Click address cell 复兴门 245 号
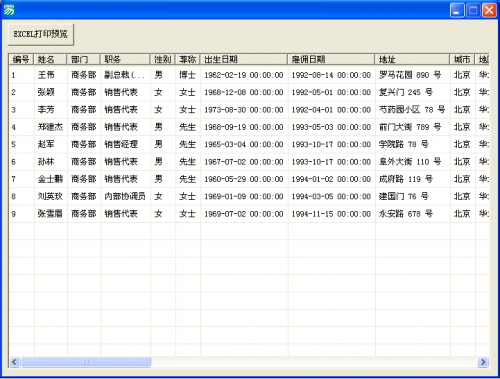This screenshot has height=379, width=500. click(x=413, y=92)
